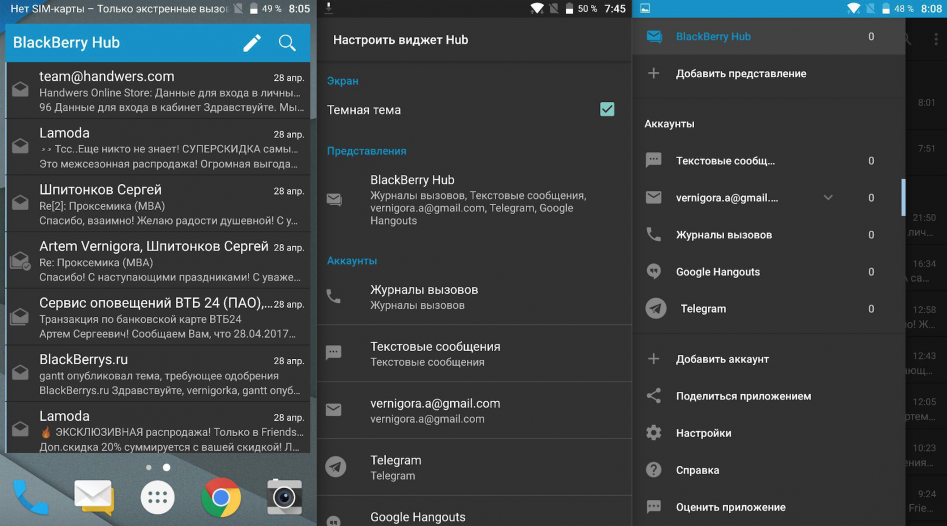The image size is (947, 526).
Task: Choose Текстовые сообщения account in widget settings
Action: [x=475, y=353]
